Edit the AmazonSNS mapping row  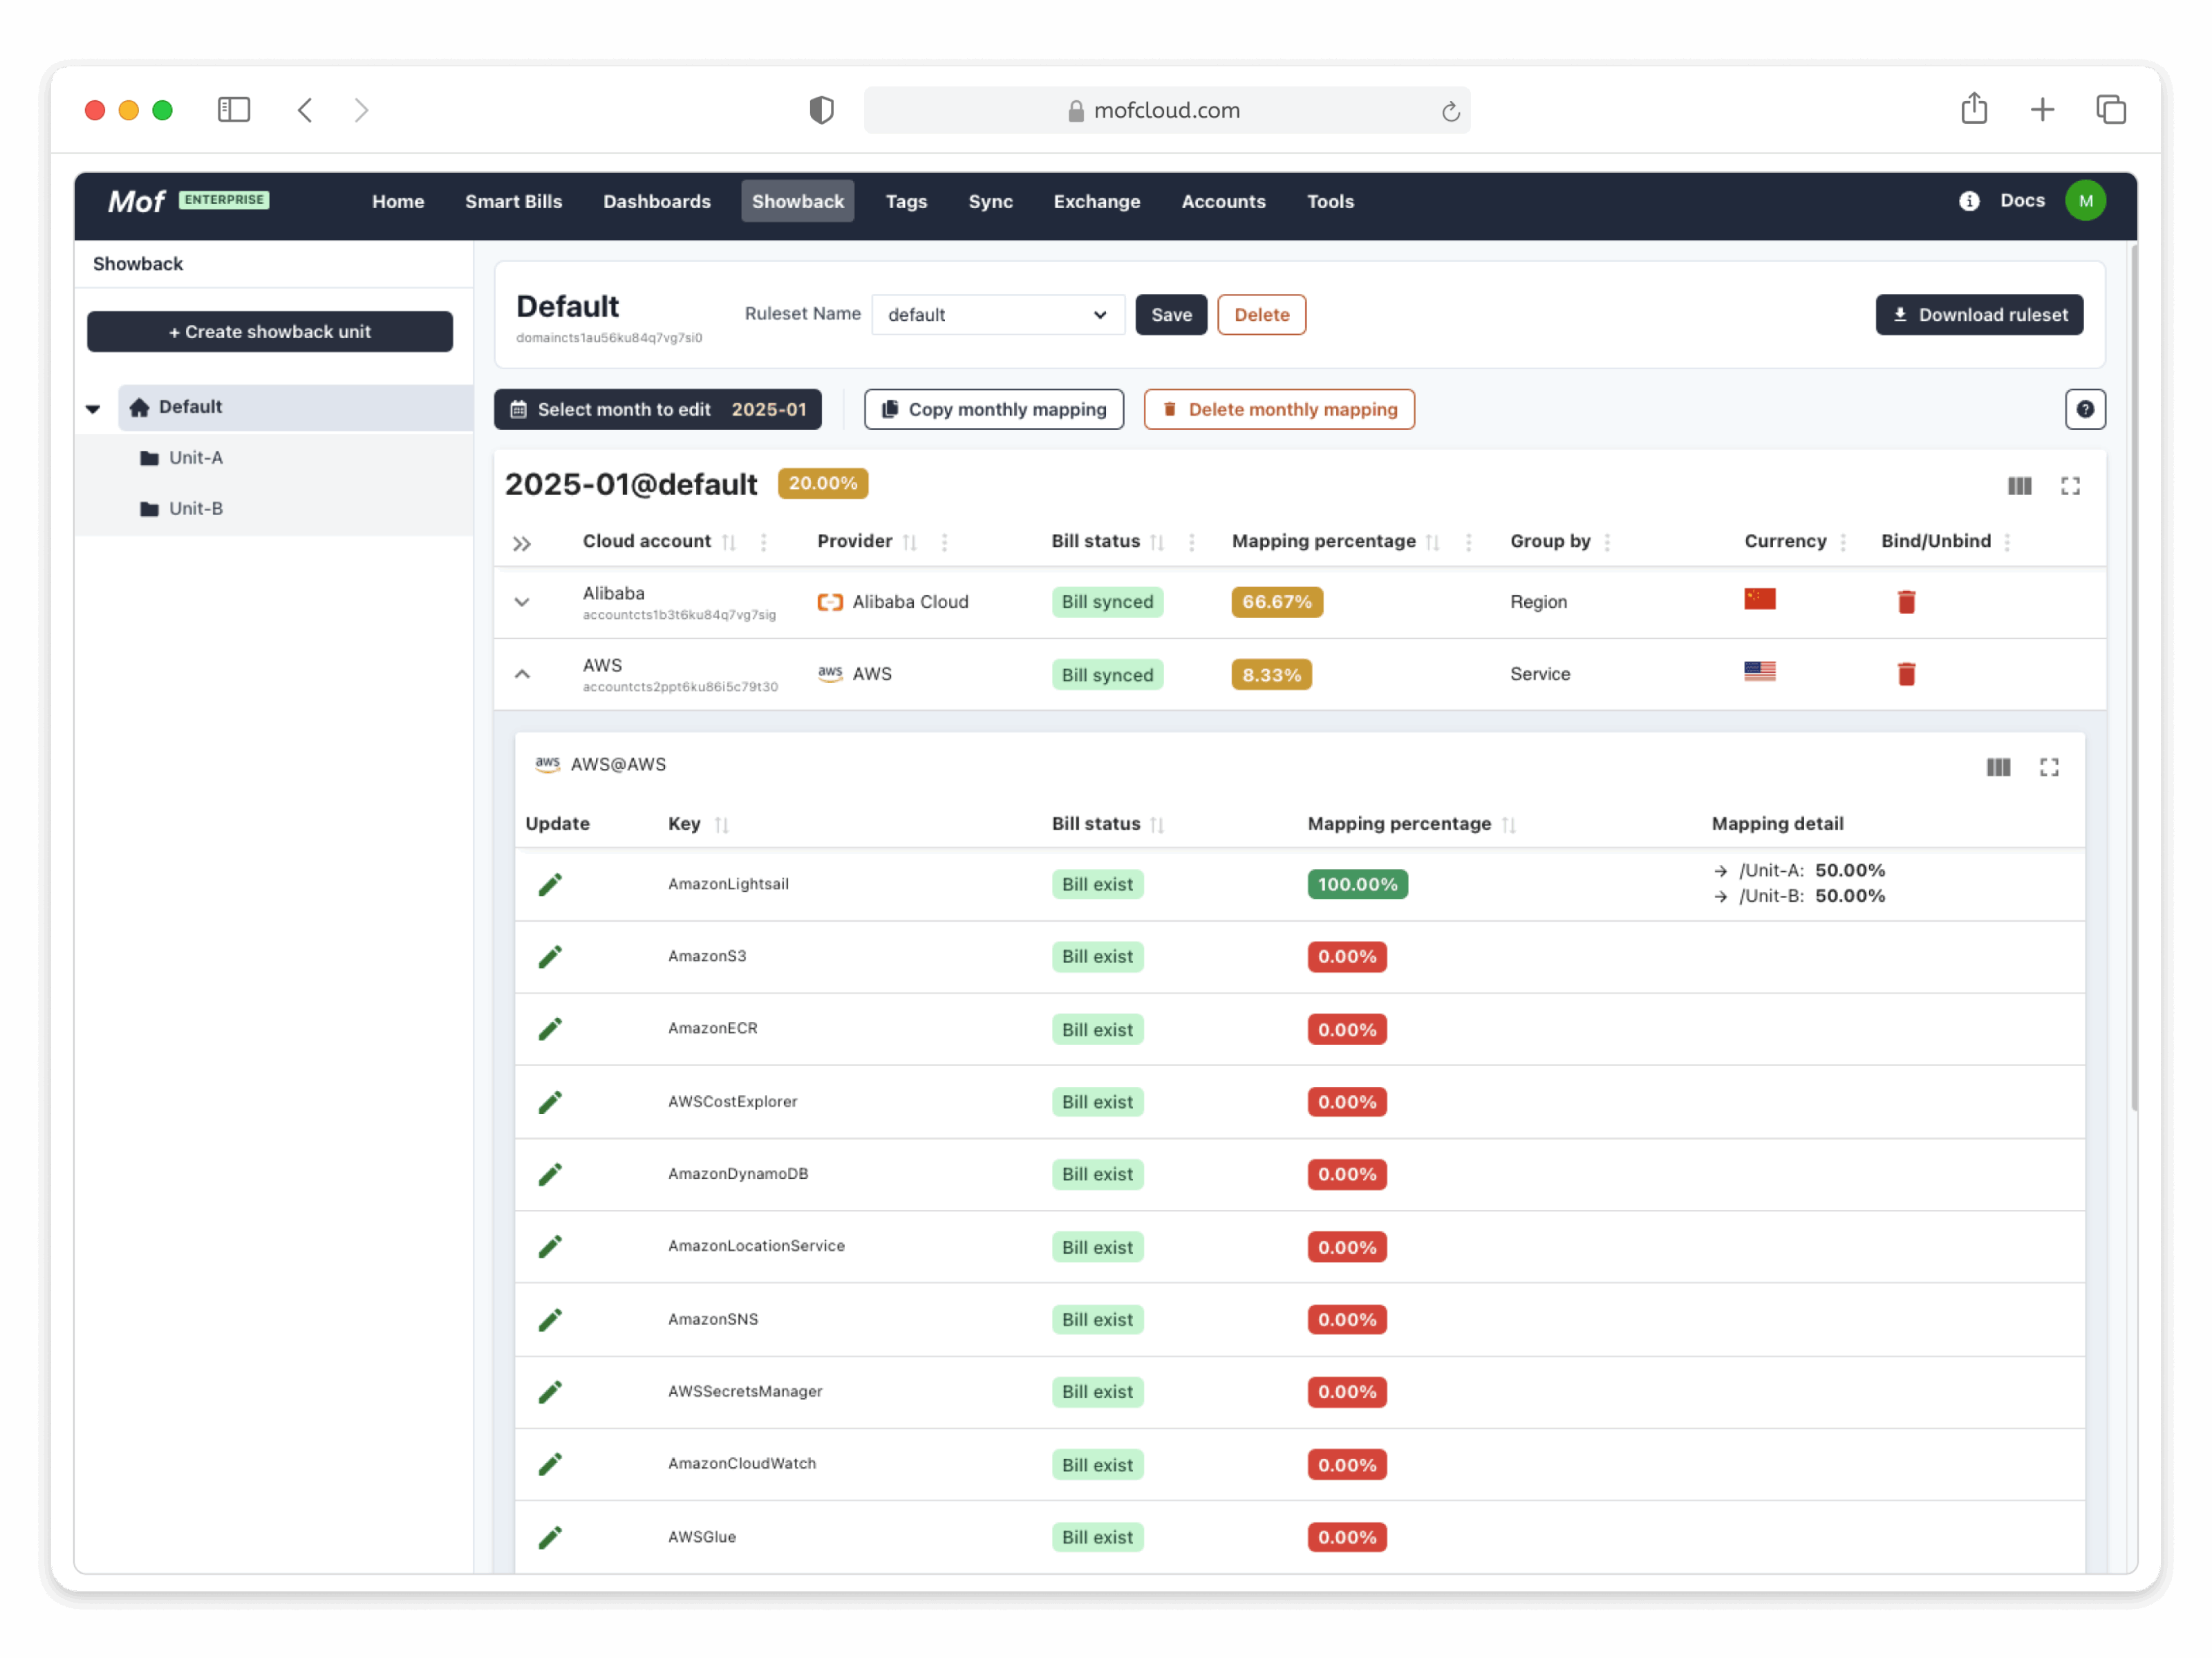point(550,1320)
